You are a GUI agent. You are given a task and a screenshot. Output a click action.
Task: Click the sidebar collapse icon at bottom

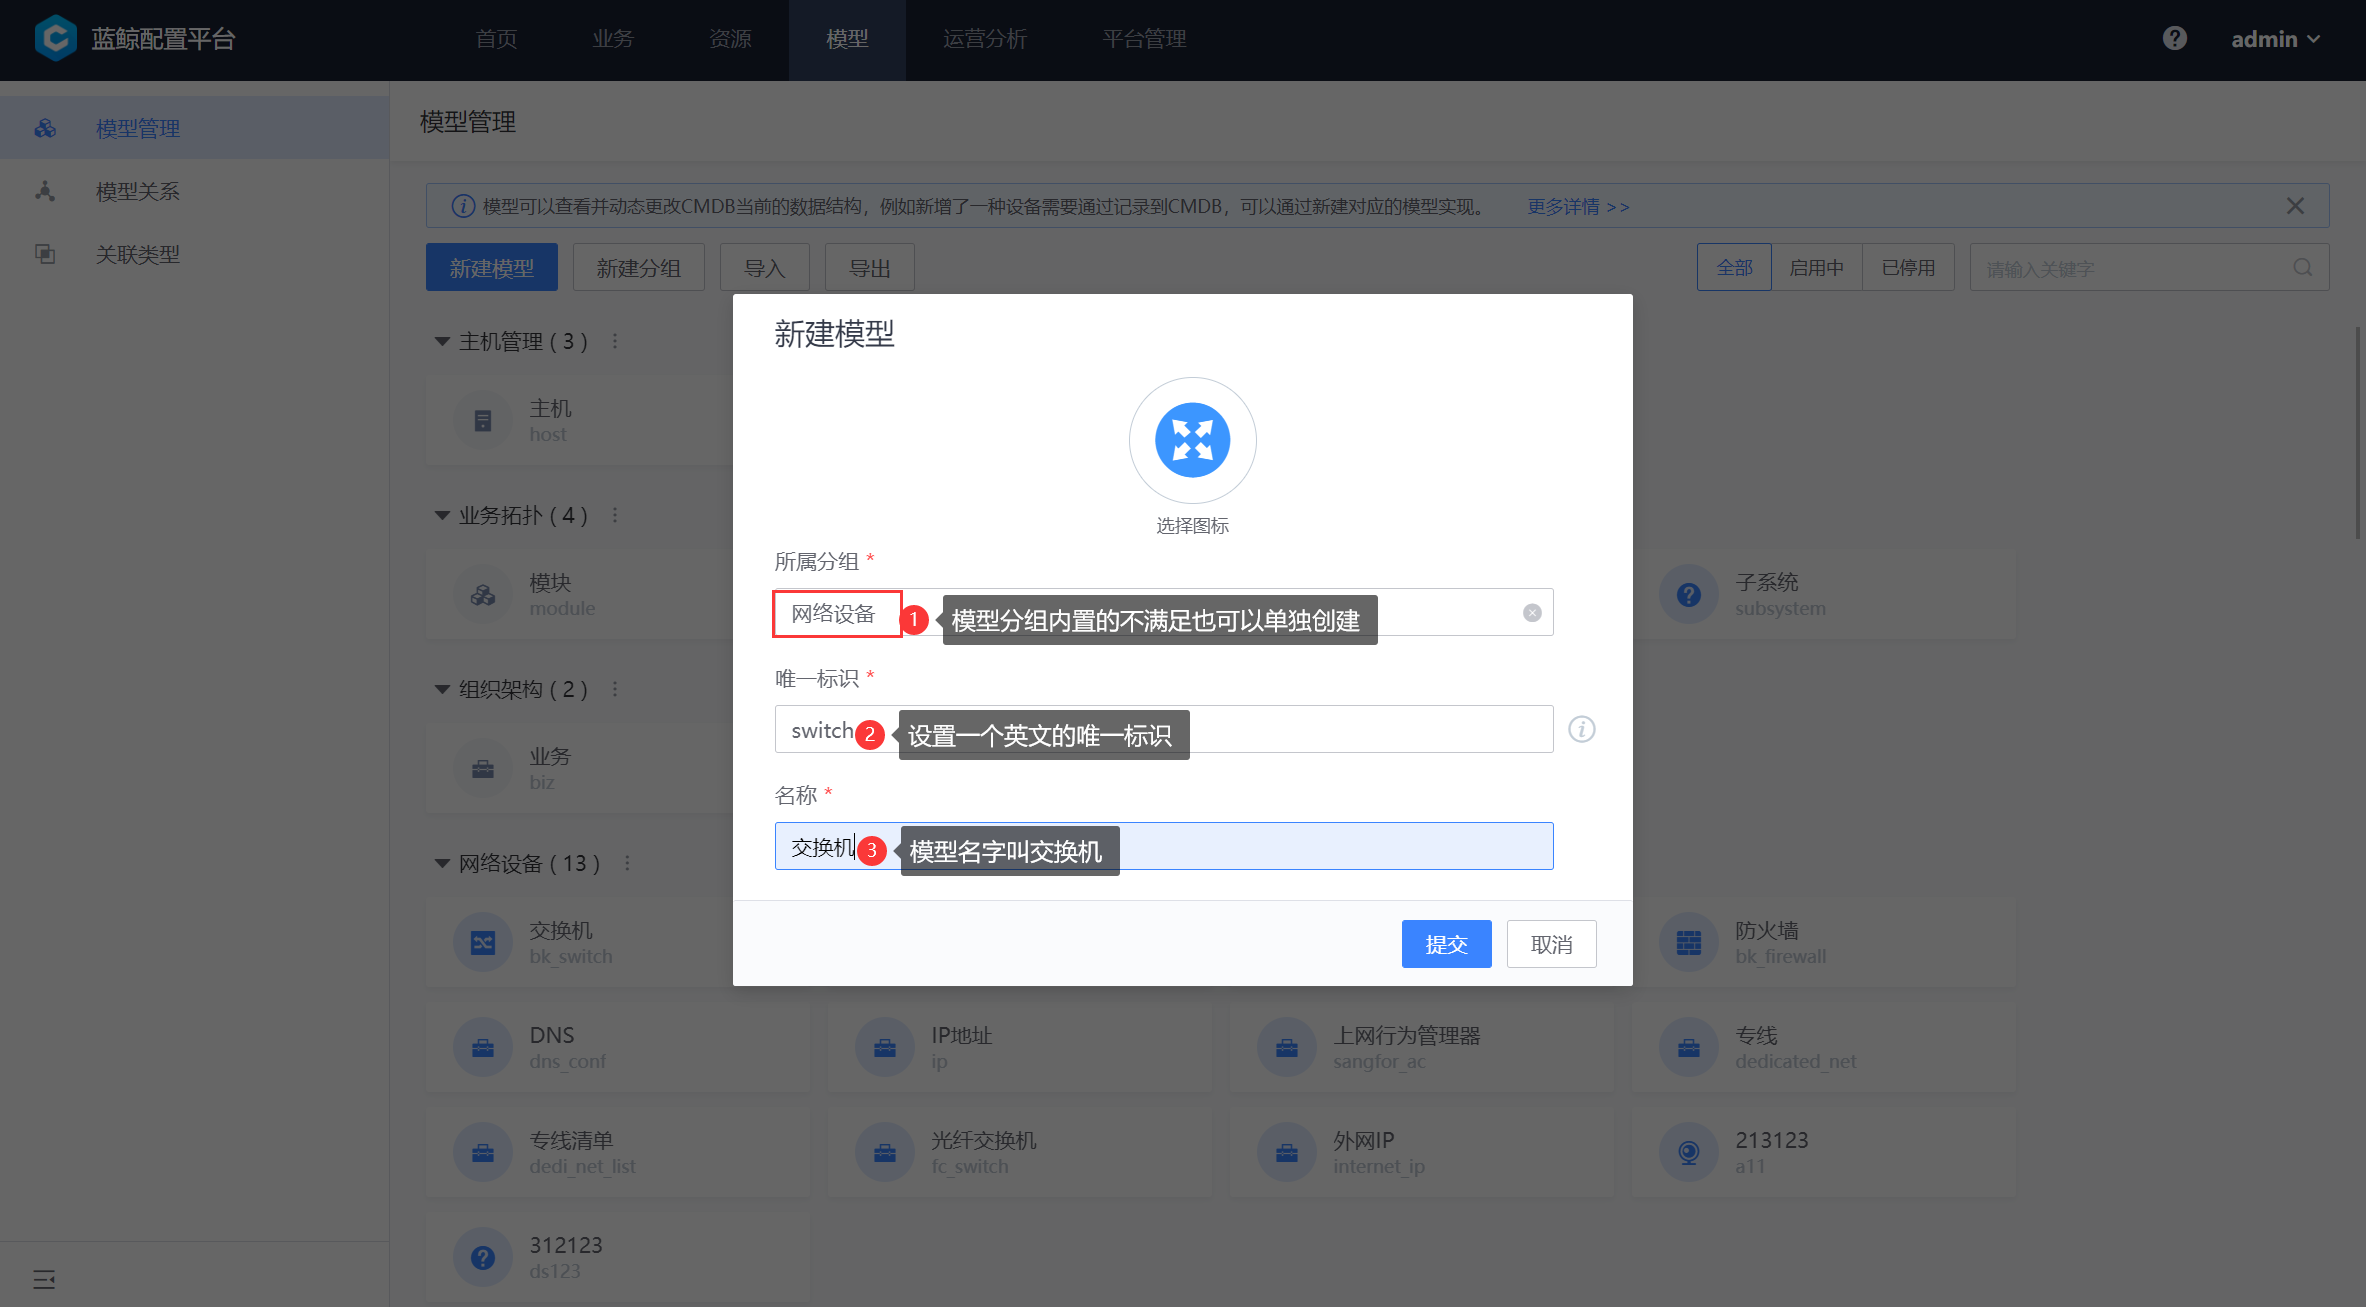pyautogui.click(x=44, y=1279)
